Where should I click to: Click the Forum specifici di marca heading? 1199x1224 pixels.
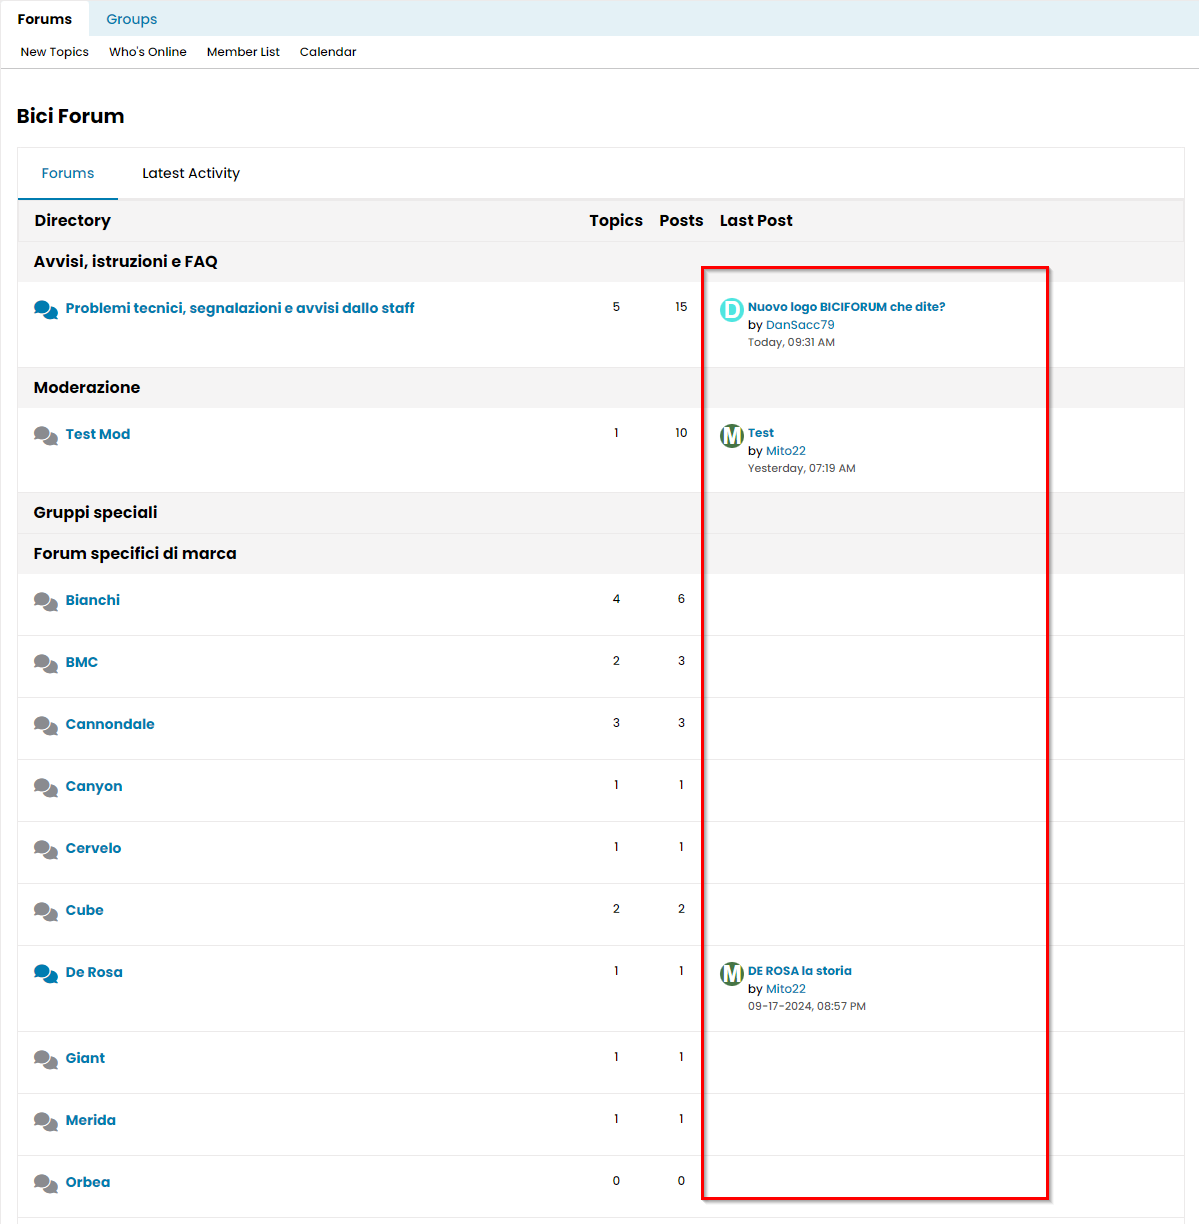click(x=135, y=553)
